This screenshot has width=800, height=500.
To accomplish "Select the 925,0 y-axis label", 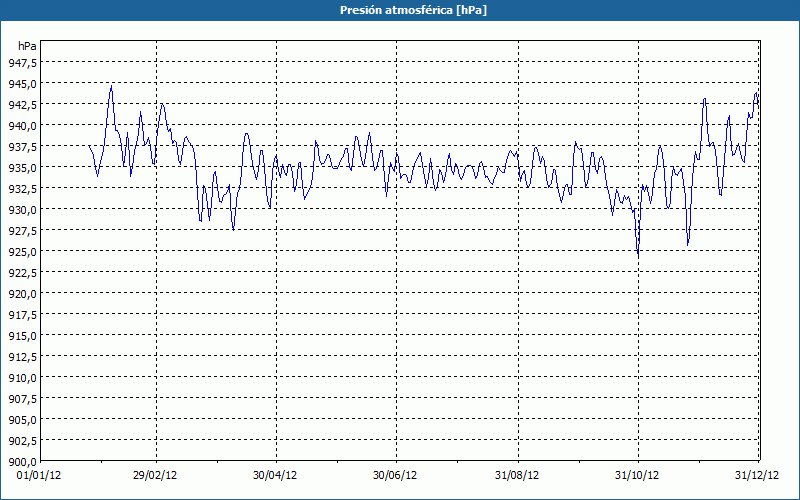I will [x=22, y=252].
